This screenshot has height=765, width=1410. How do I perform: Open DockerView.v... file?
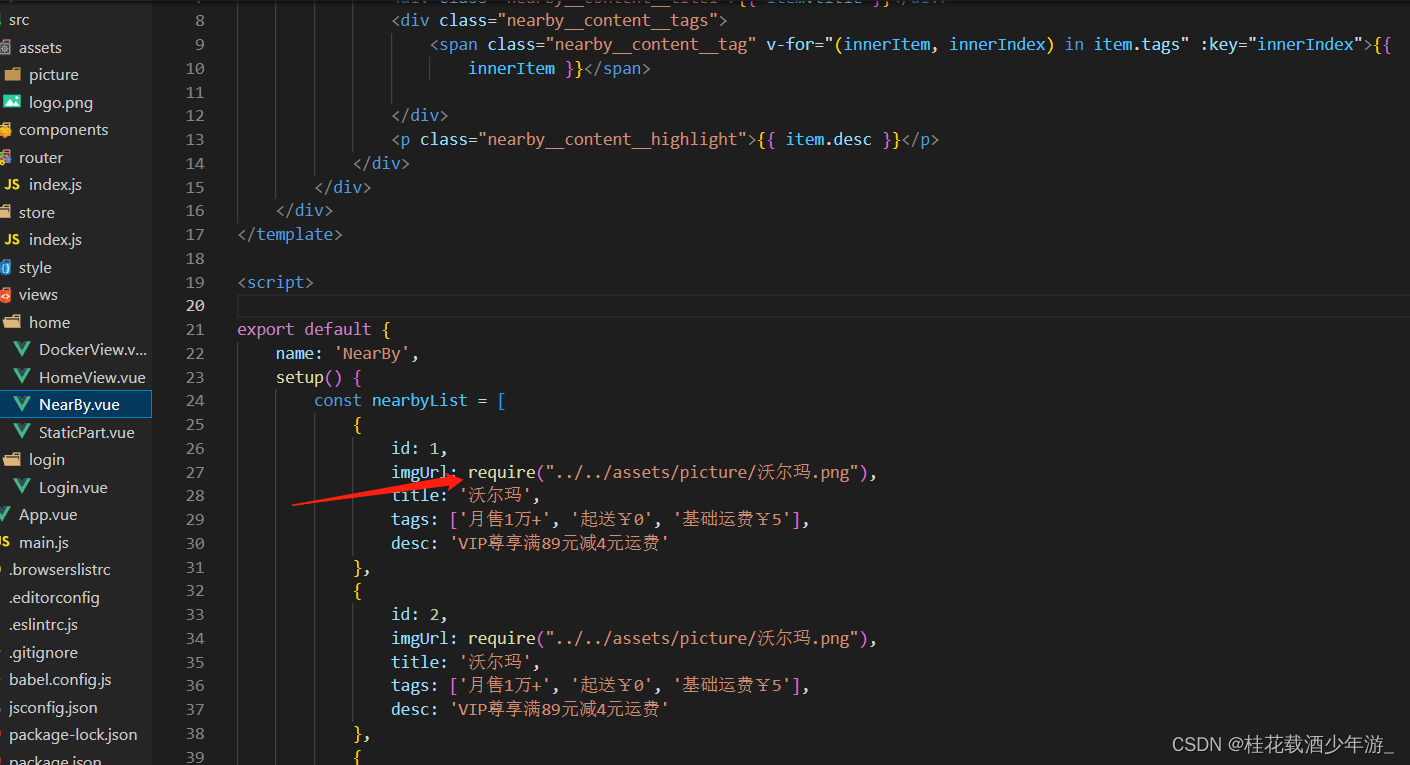[93, 350]
